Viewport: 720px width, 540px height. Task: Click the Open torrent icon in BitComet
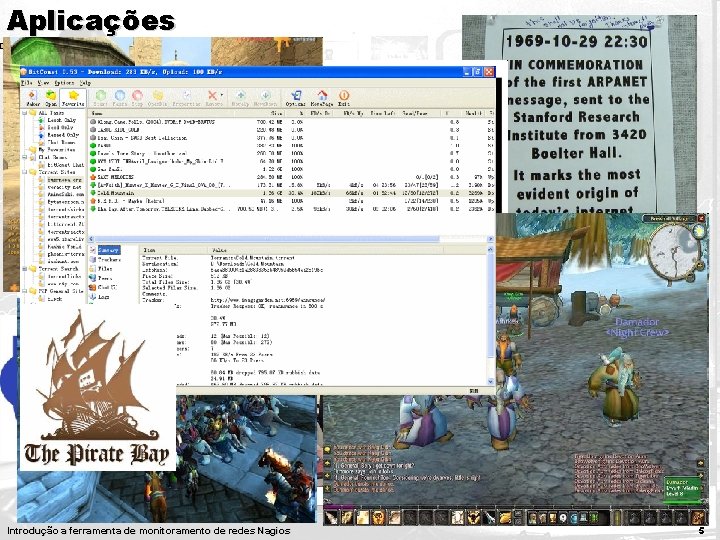pyautogui.click(x=51, y=98)
